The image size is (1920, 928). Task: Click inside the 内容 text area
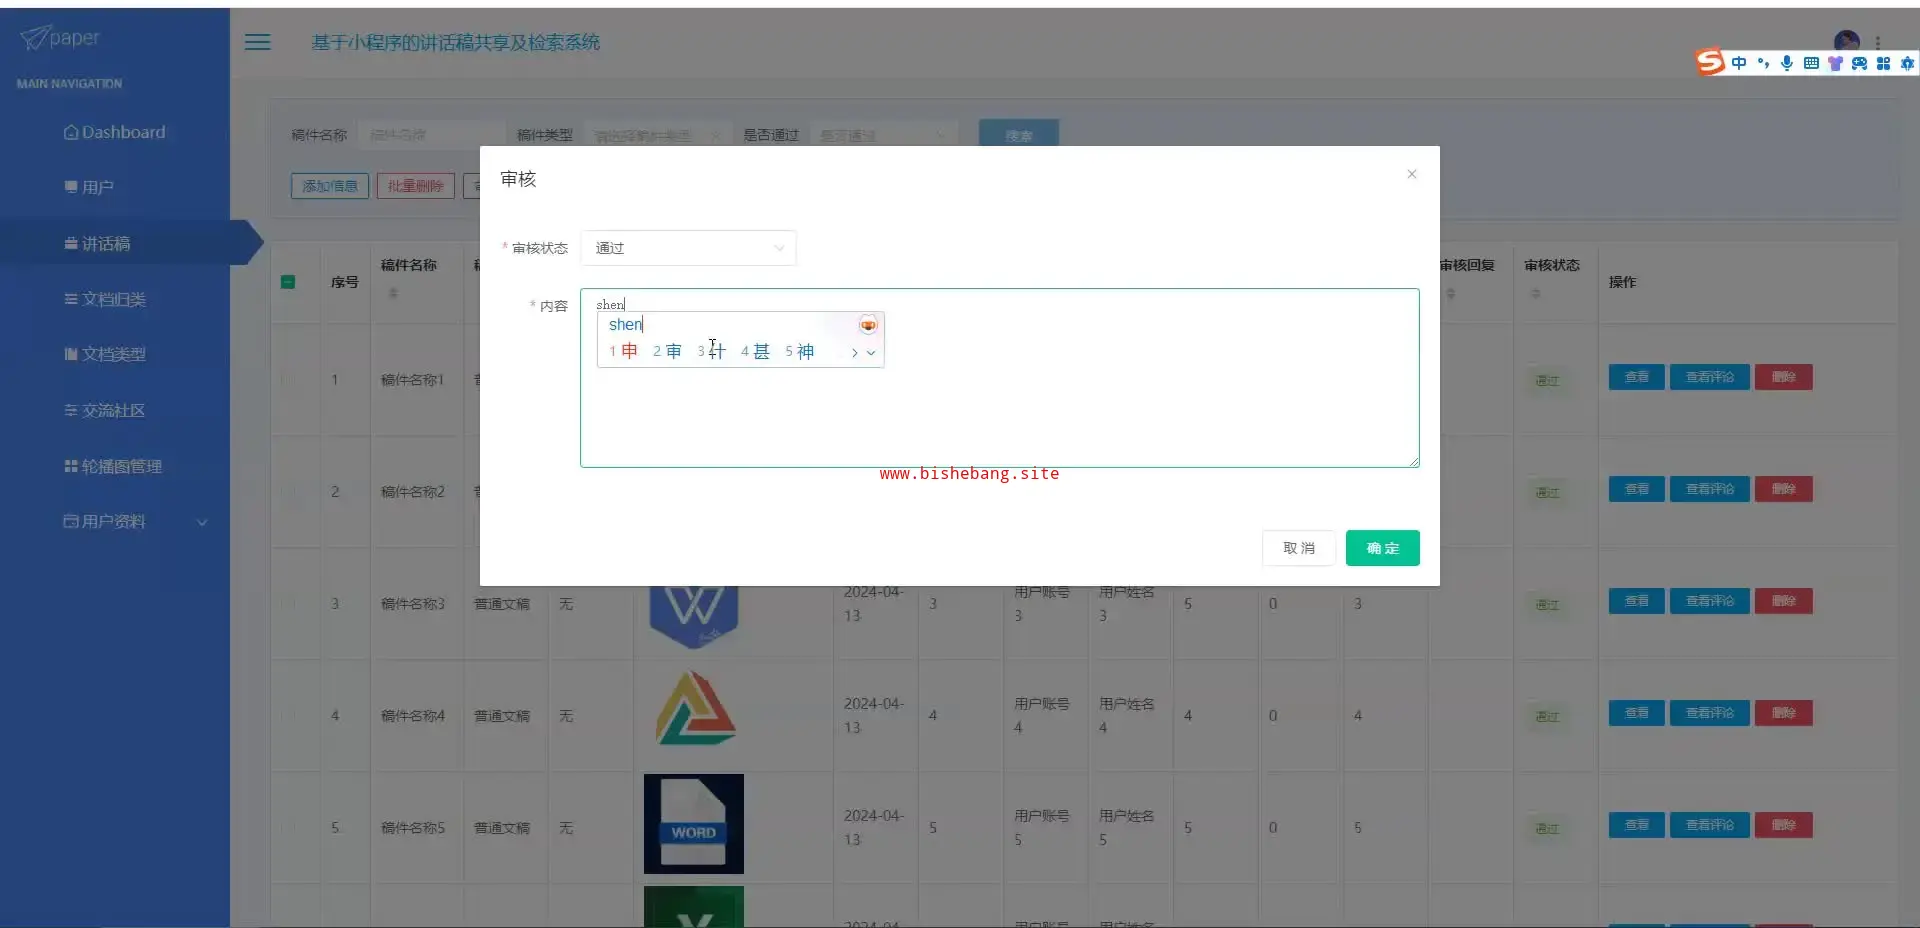pyautogui.click(x=1000, y=378)
